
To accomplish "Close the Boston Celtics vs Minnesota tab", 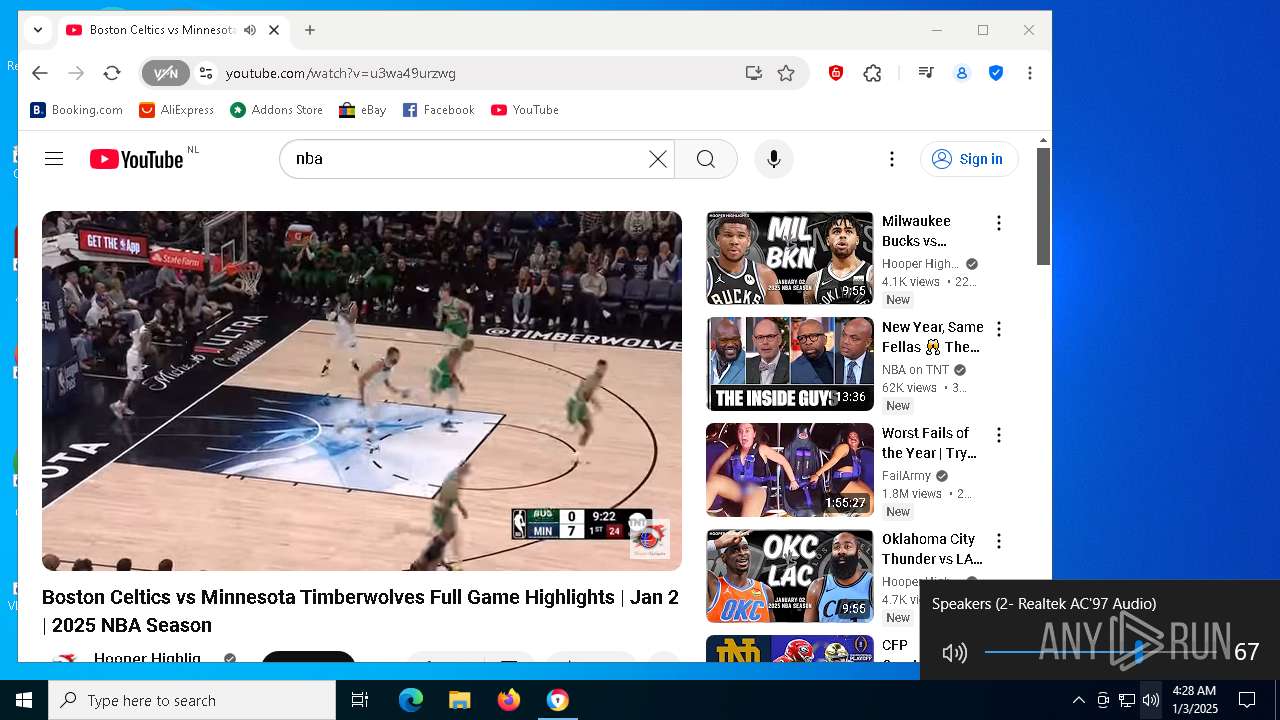I will point(274,30).
